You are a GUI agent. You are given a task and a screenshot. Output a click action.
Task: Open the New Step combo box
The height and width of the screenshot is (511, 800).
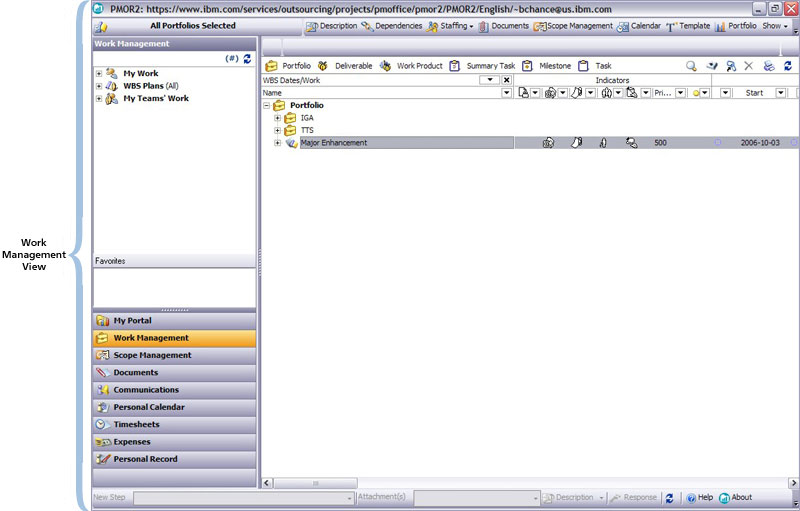[243, 498]
